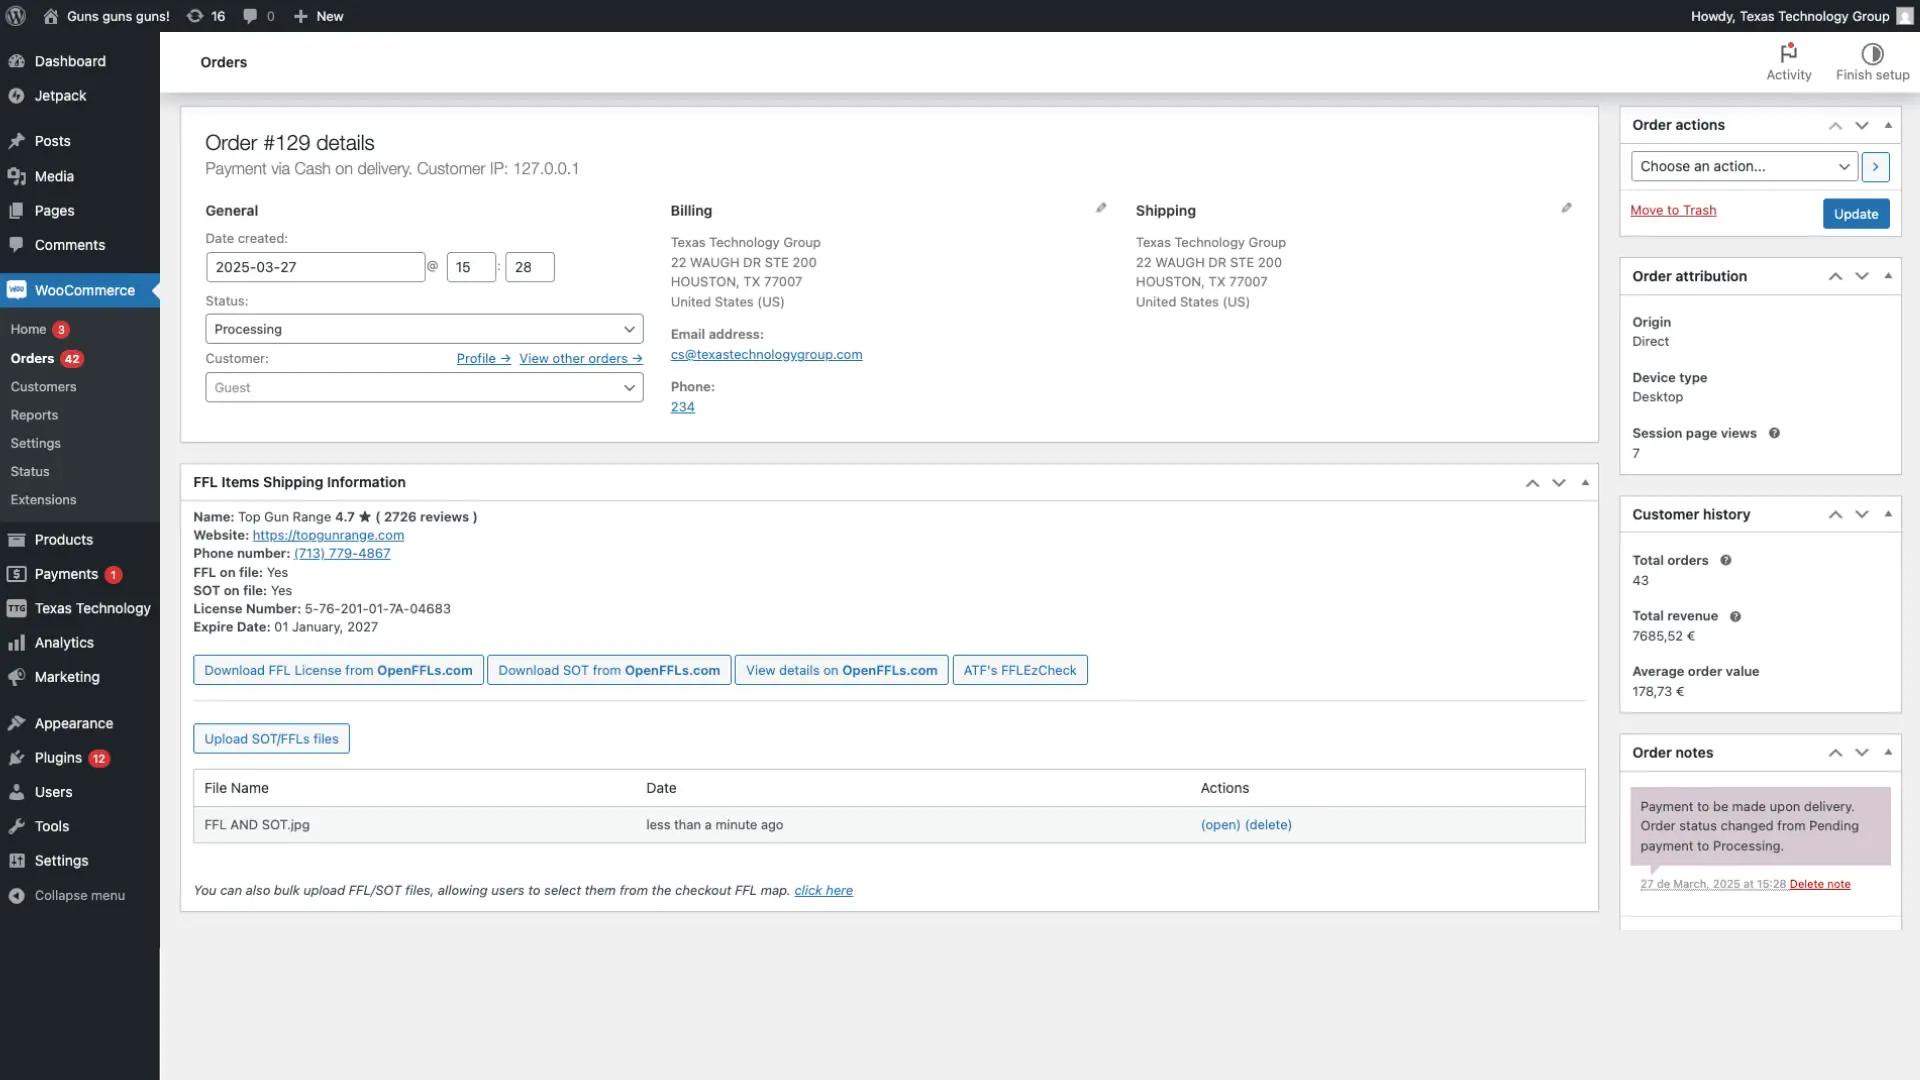Move Customer history panel up
The height and width of the screenshot is (1080, 1920).
point(1835,514)
